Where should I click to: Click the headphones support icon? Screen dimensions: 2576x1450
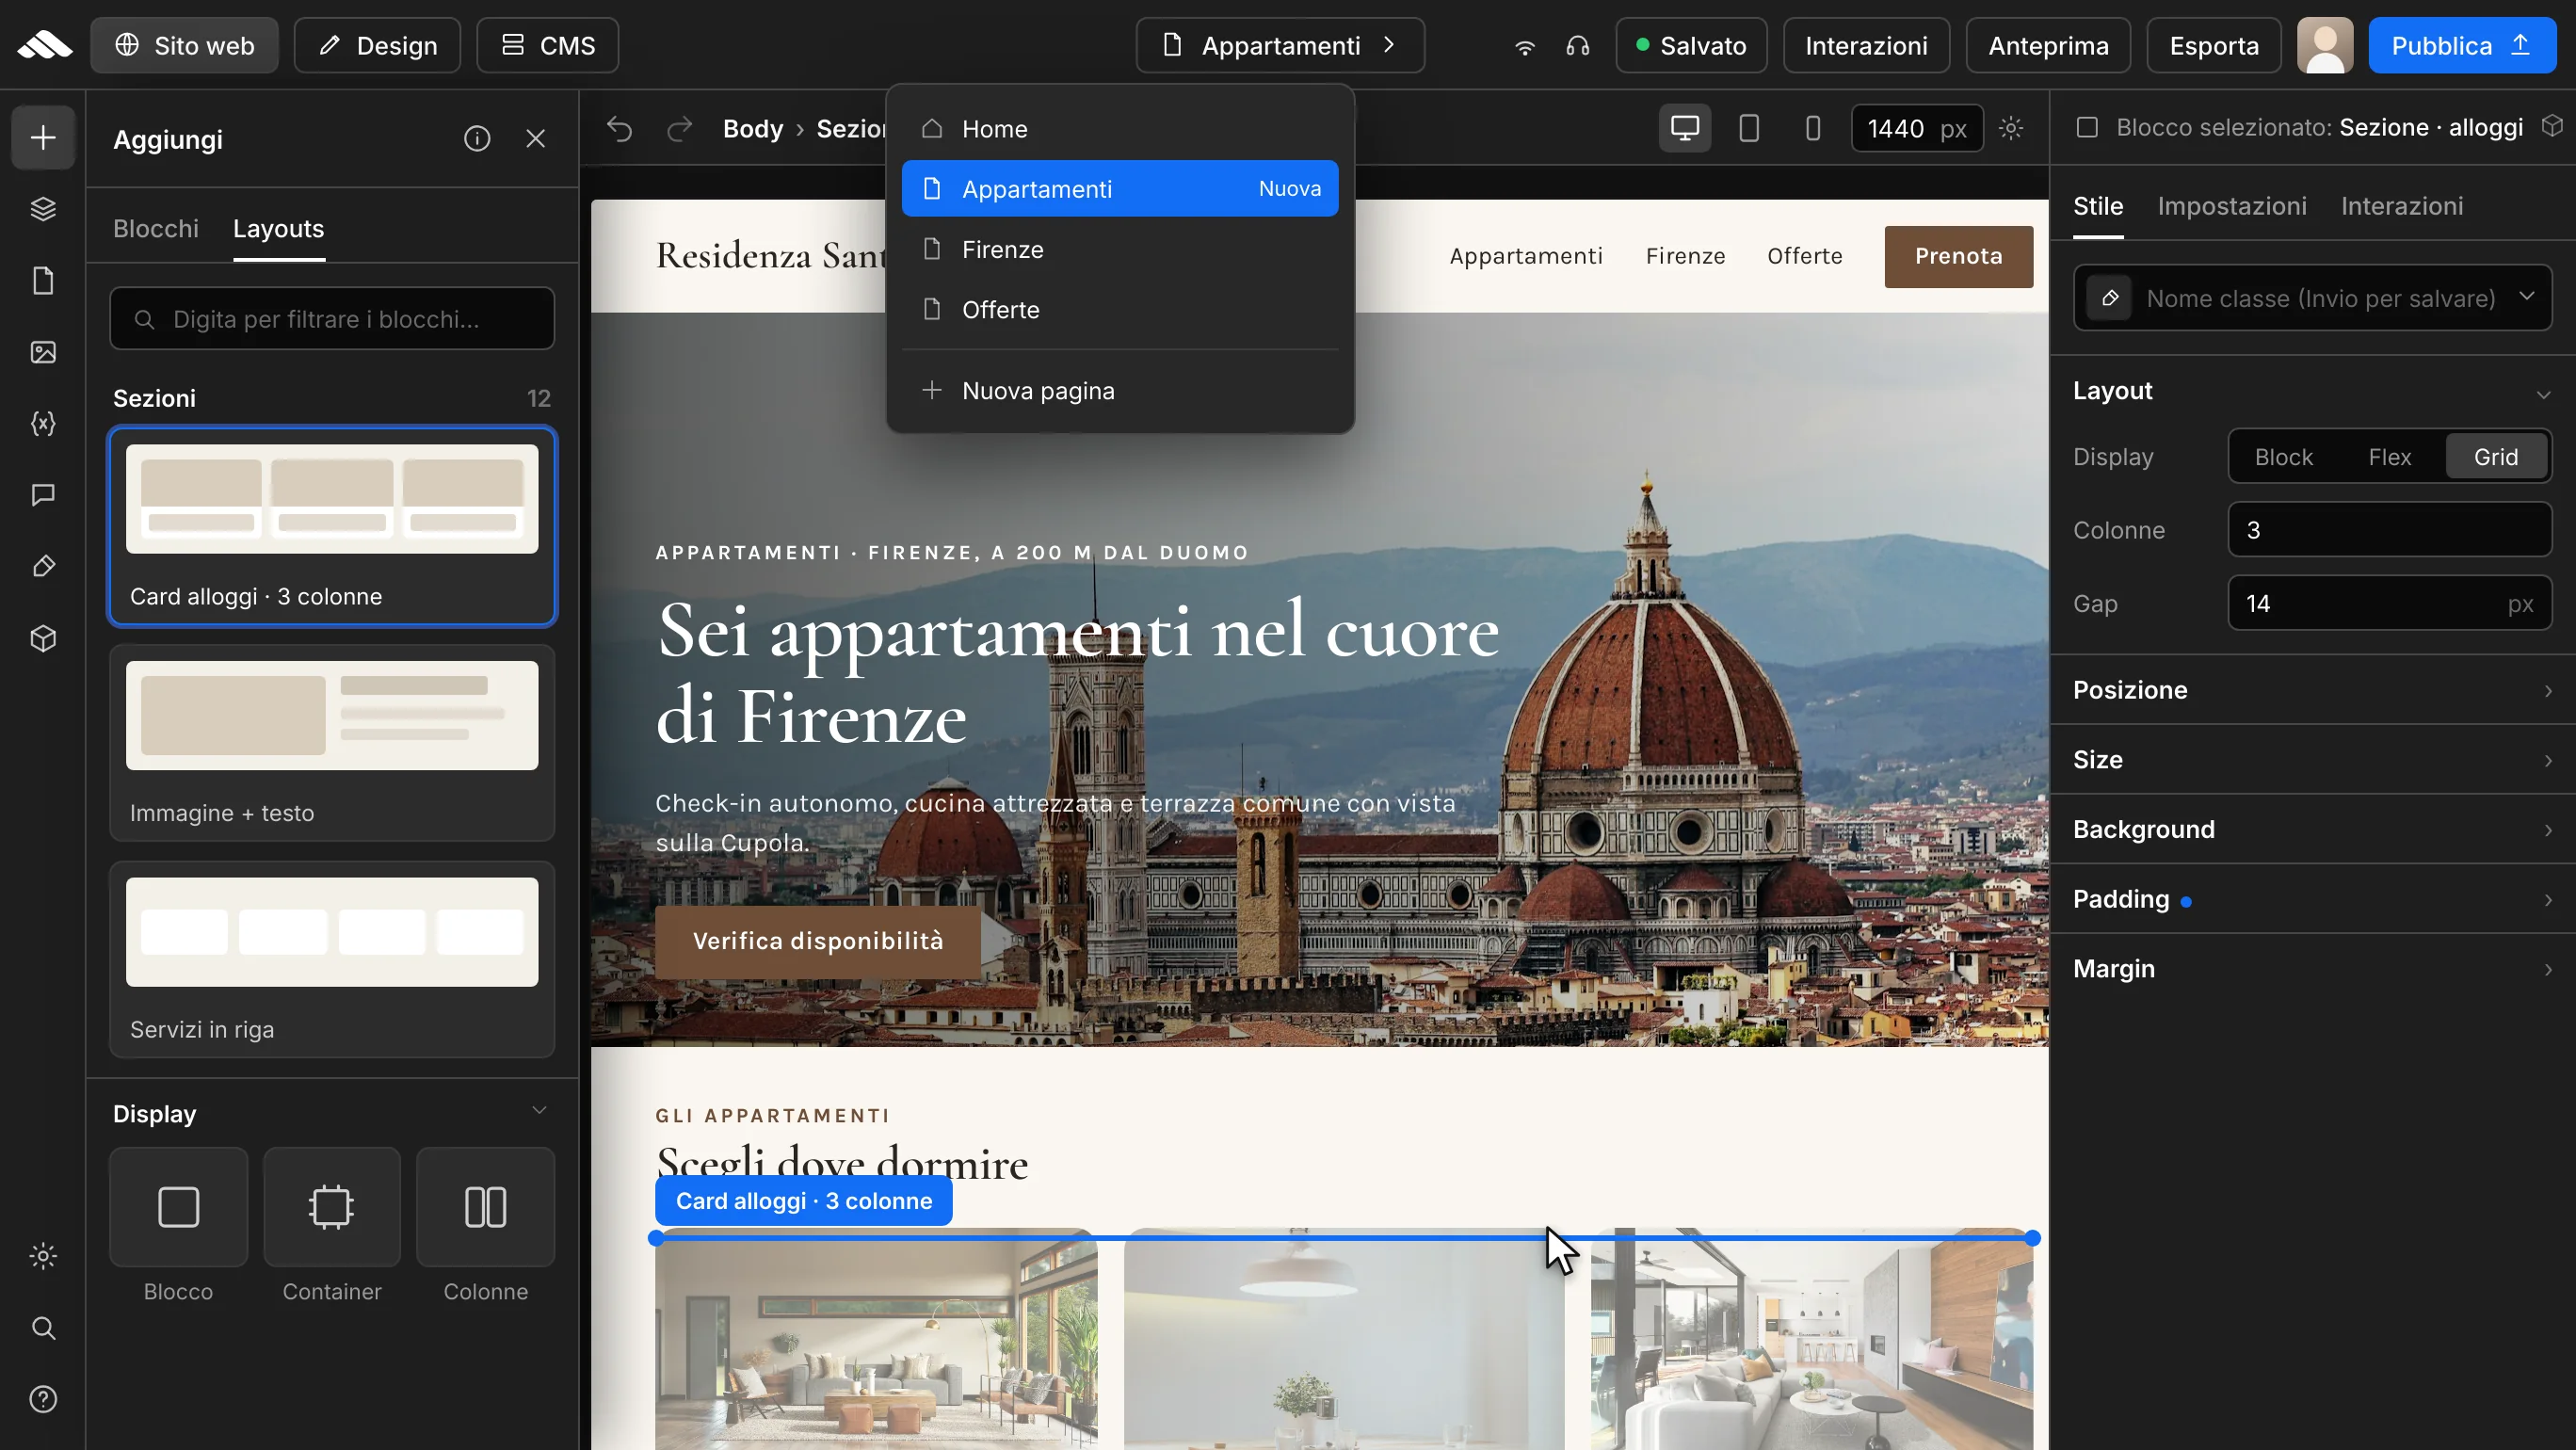(1578, 46)
